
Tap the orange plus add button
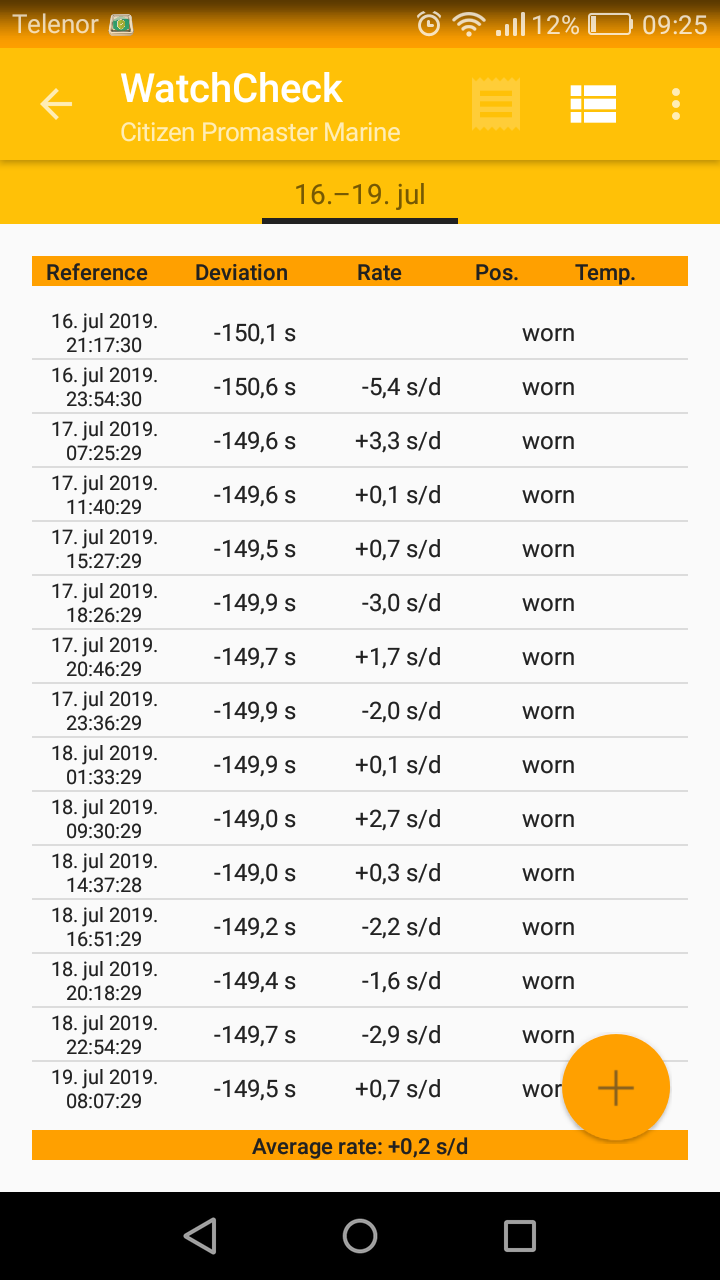(615, 1088)
